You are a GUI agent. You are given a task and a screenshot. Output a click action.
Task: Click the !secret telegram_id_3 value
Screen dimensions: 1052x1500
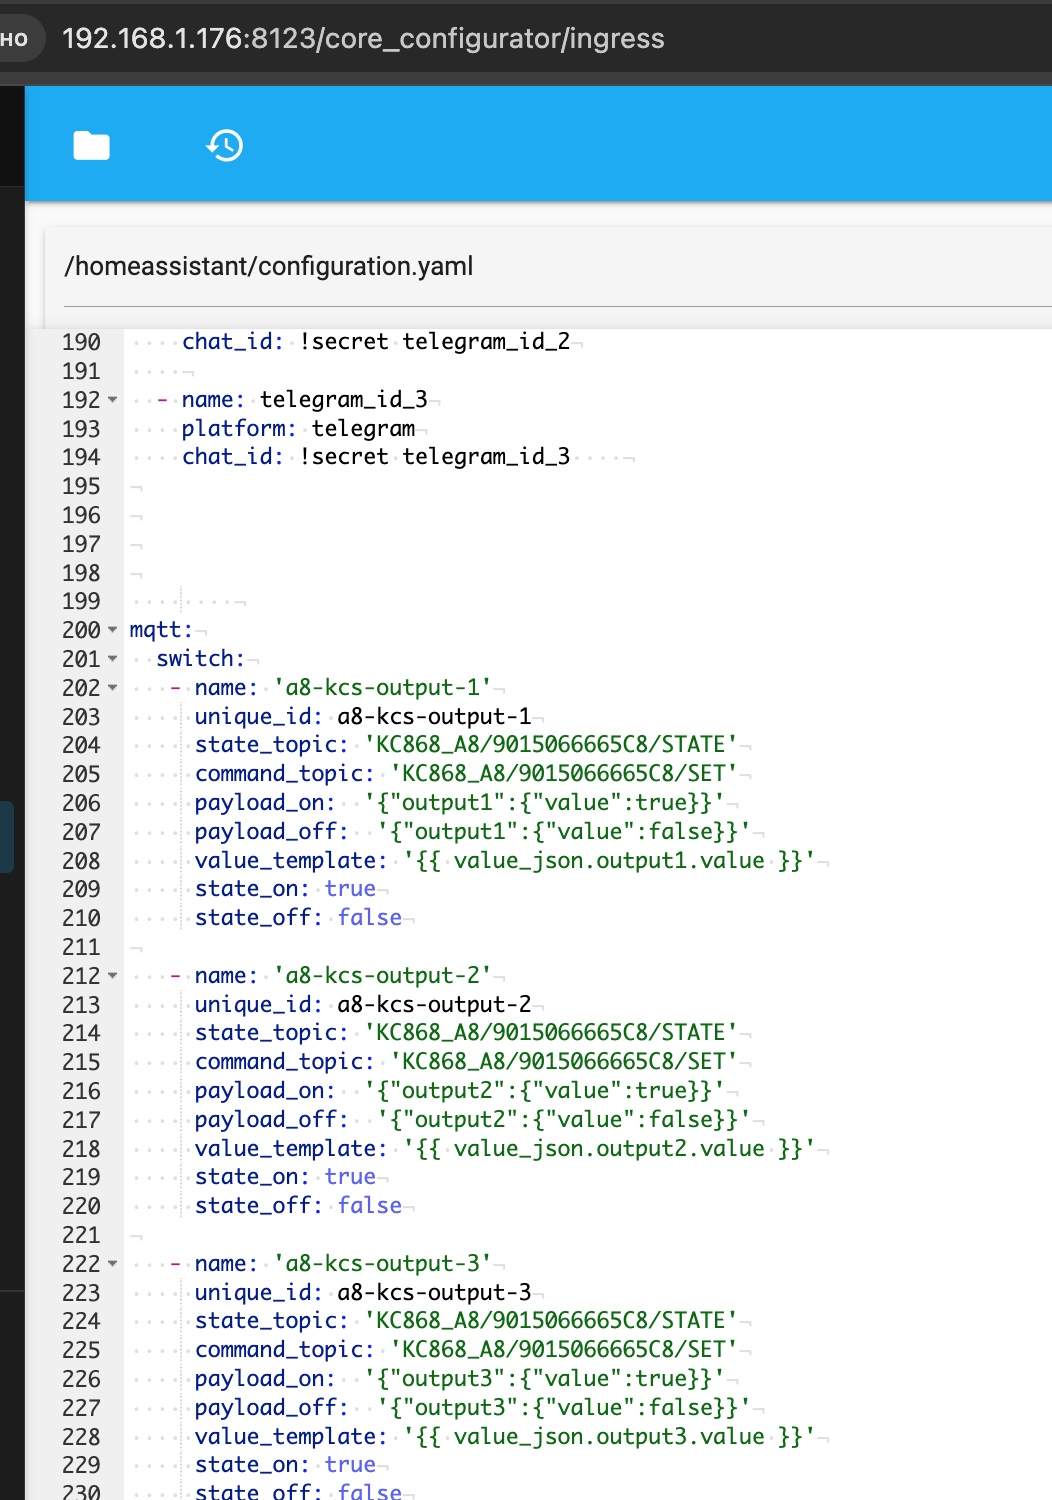pos(434,457)
